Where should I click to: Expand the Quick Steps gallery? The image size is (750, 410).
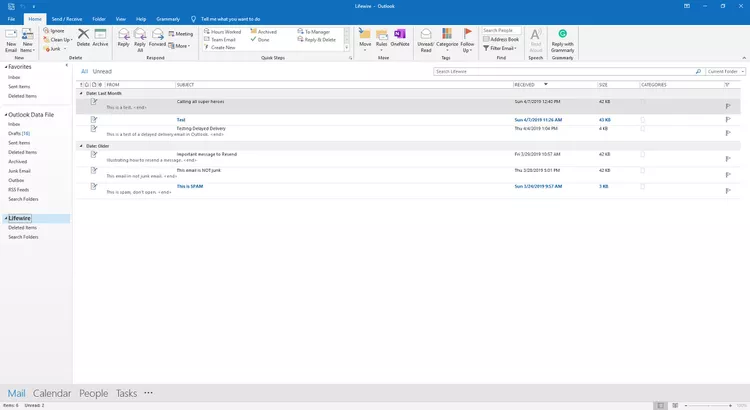click(x=347, y=47)
